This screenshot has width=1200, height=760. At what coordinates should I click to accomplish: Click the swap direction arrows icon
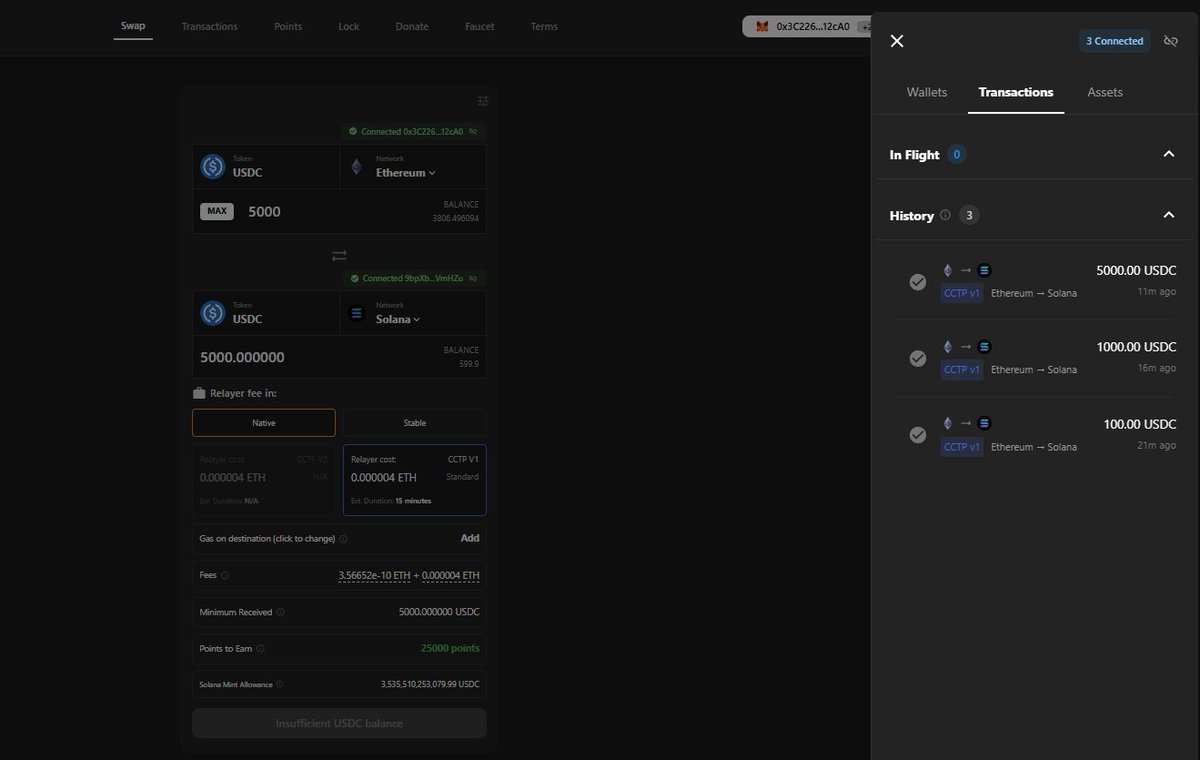339,255
